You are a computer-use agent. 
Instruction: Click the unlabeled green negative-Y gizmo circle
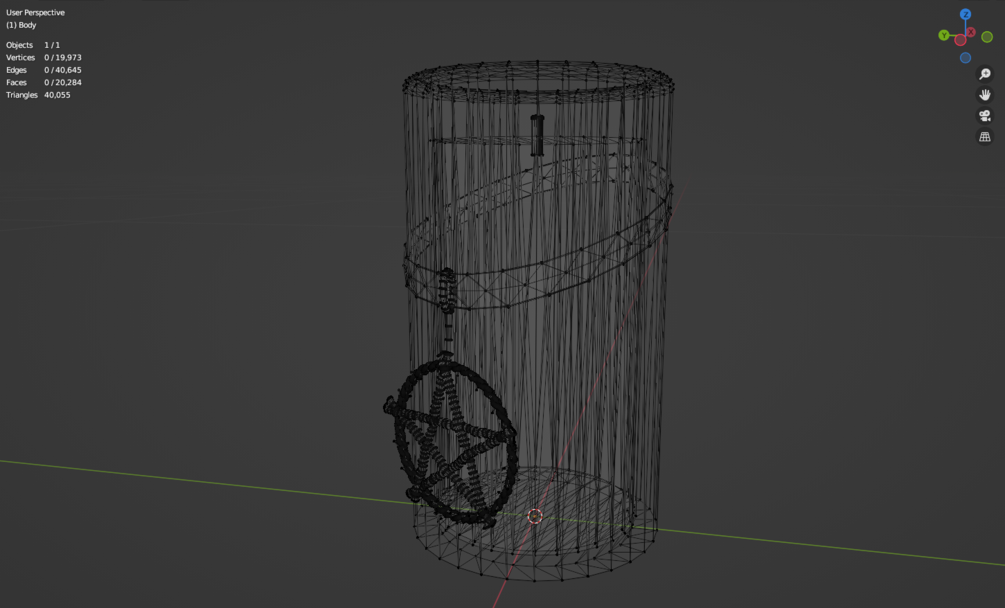coord(987,37)
